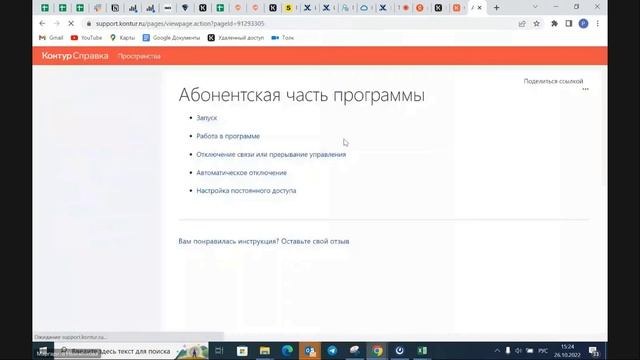Switch to the yellow S icon tab
Image resolution: width=640 pixels, height=360 pixels.
point(289,8)
